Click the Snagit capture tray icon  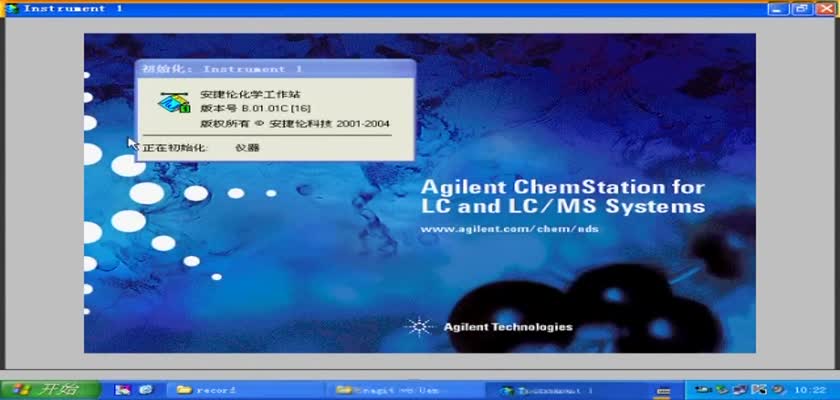point(759,390)
